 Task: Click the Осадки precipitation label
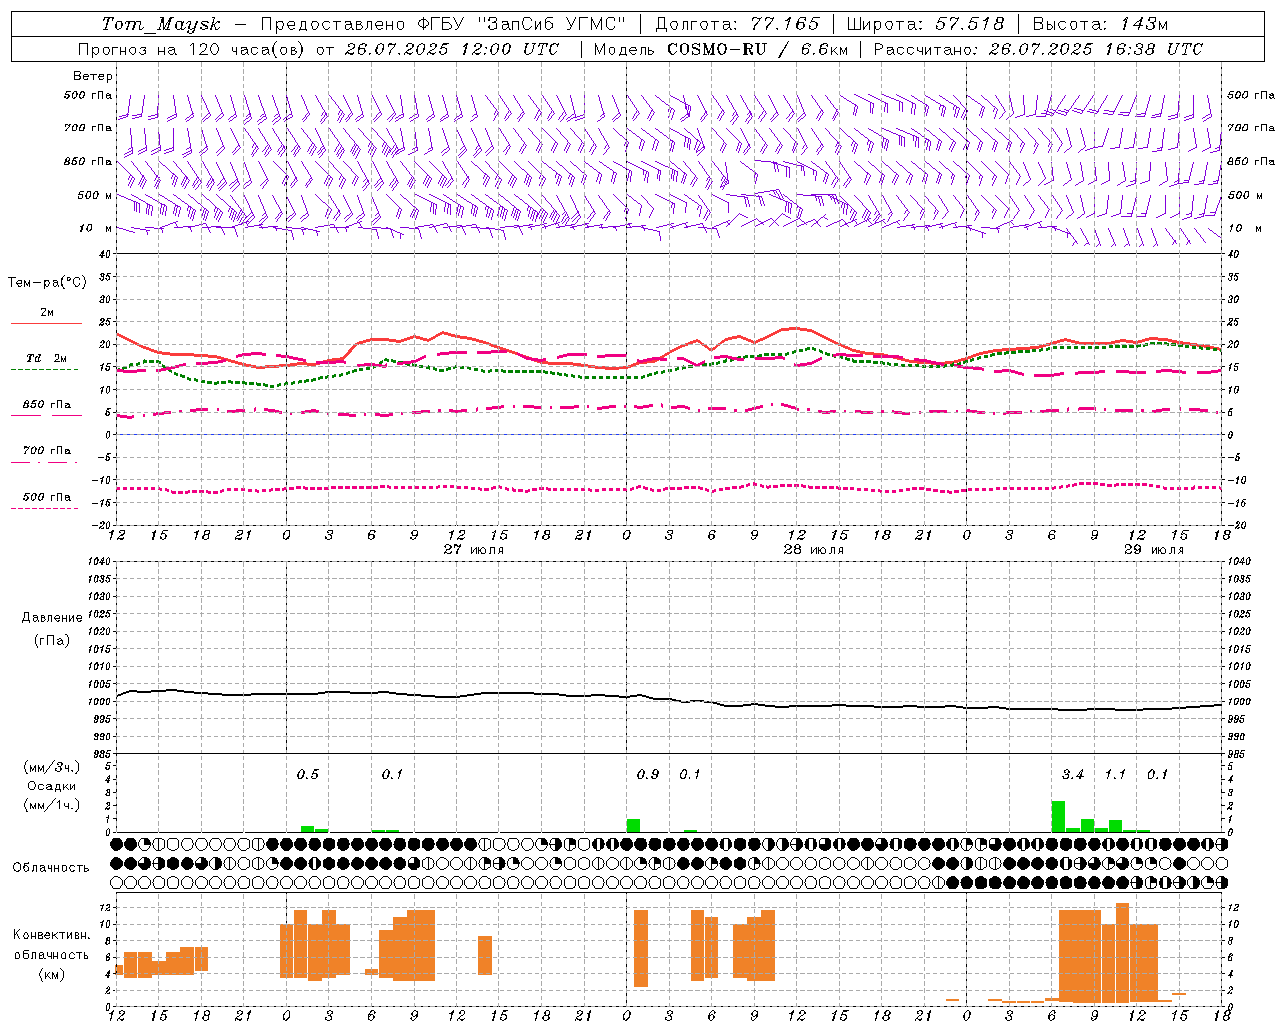click(52, 786)
